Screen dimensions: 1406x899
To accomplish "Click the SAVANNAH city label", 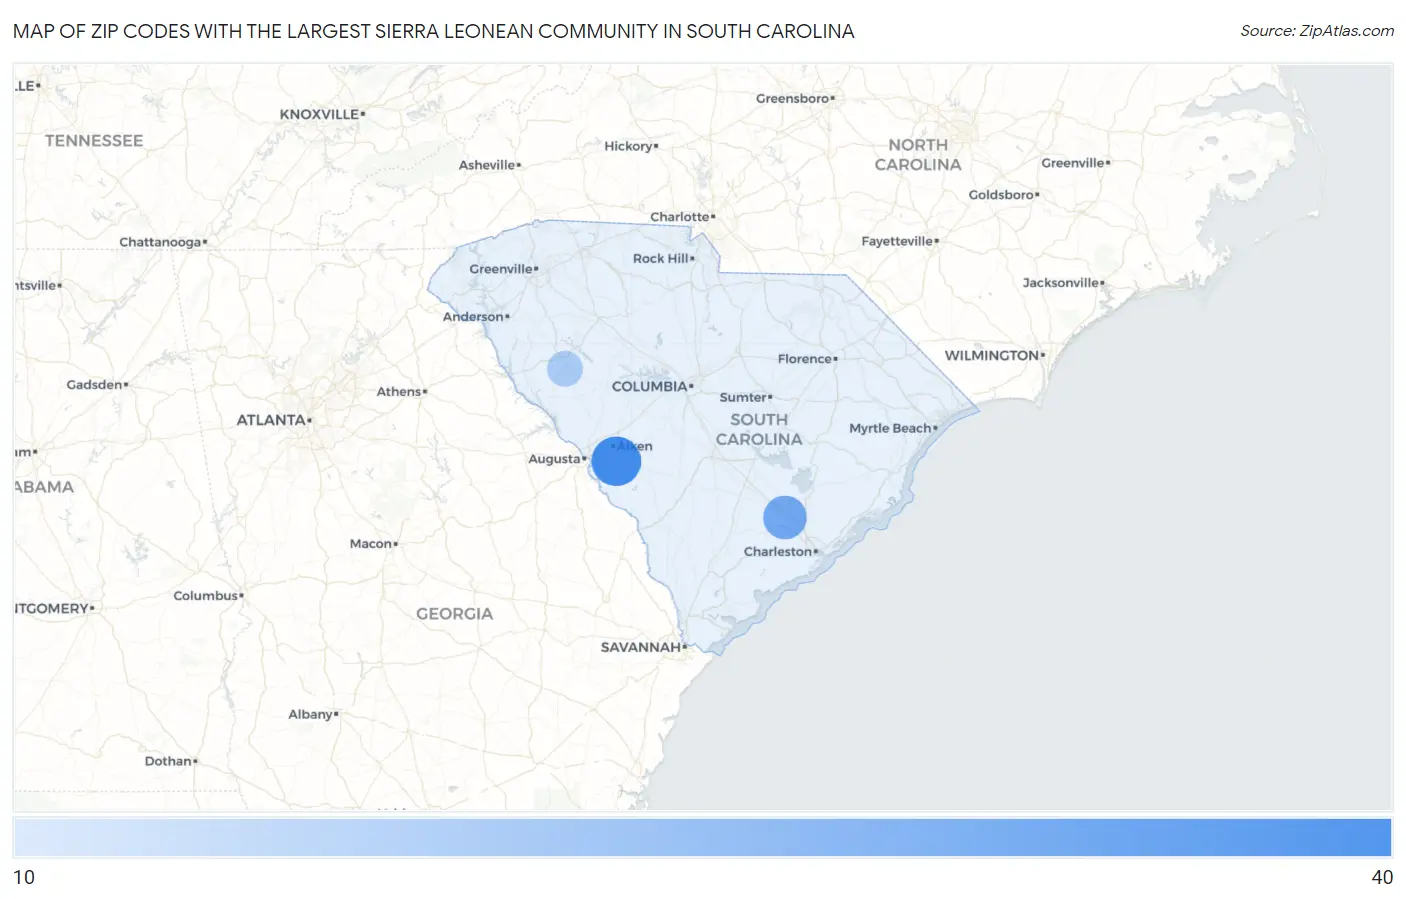I will [x=640, y=647].
